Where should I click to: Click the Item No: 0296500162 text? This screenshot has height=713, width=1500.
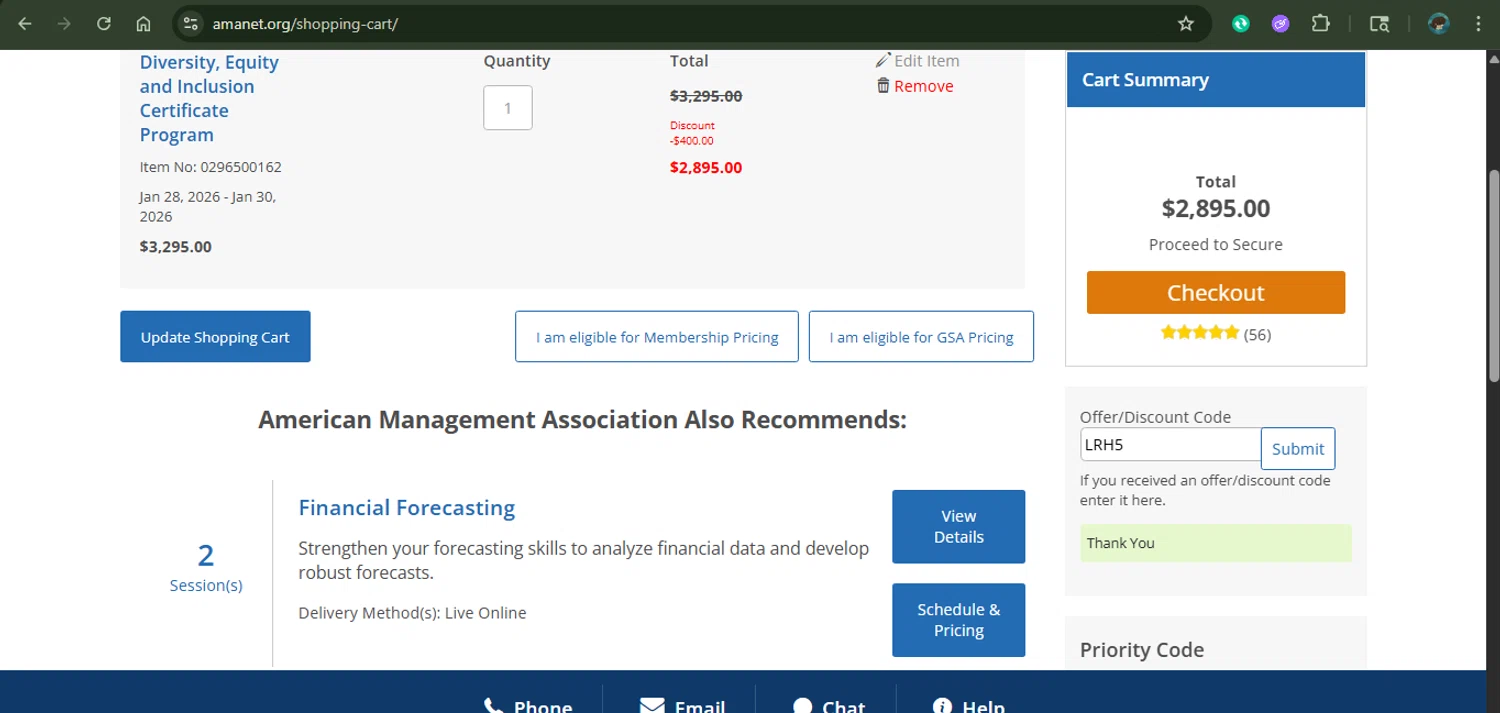click(211, 167)
